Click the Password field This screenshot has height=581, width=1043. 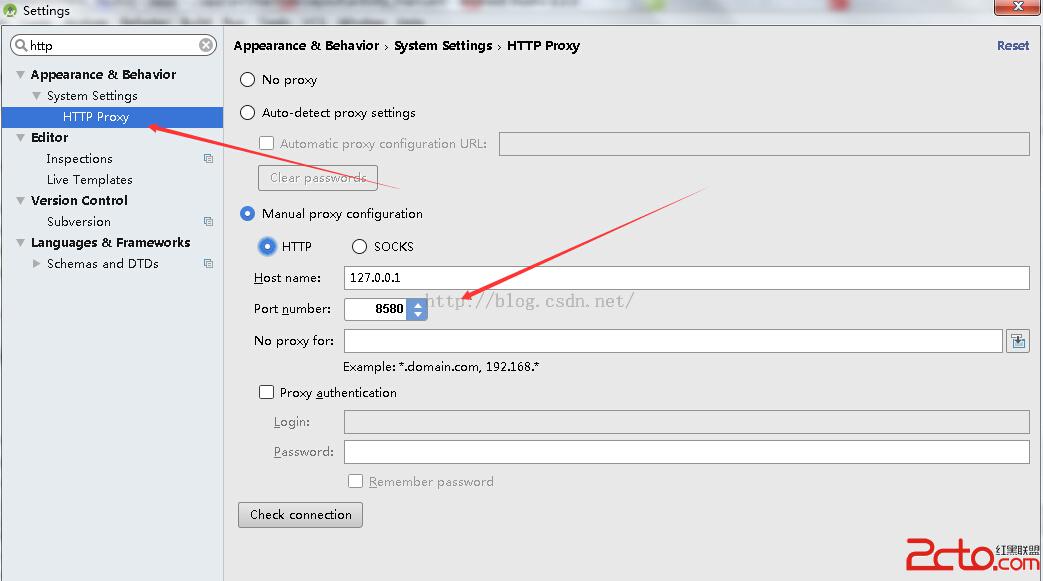point(686,452)
